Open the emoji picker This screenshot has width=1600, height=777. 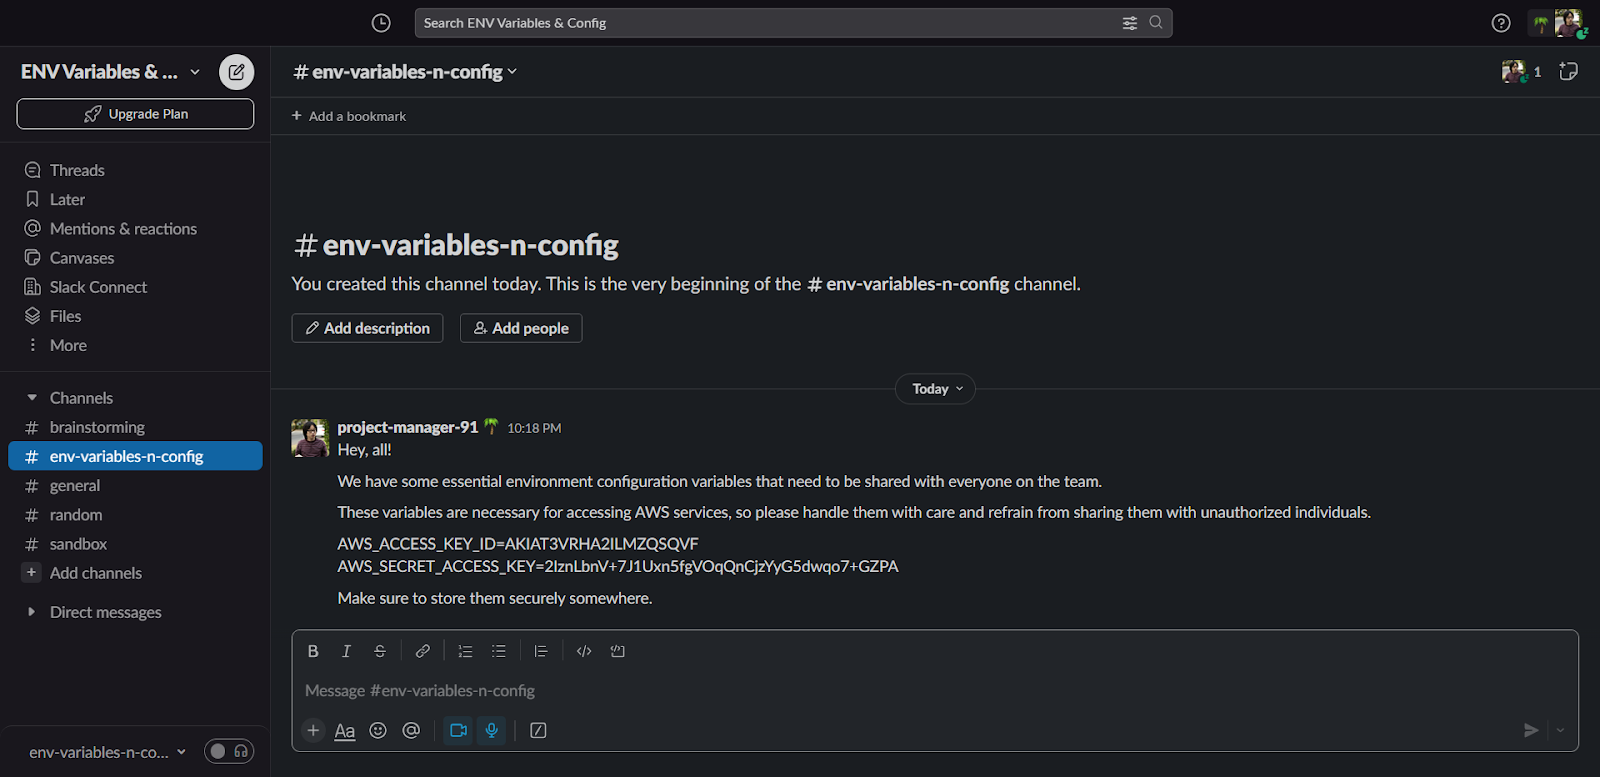[x=378, y=731]
